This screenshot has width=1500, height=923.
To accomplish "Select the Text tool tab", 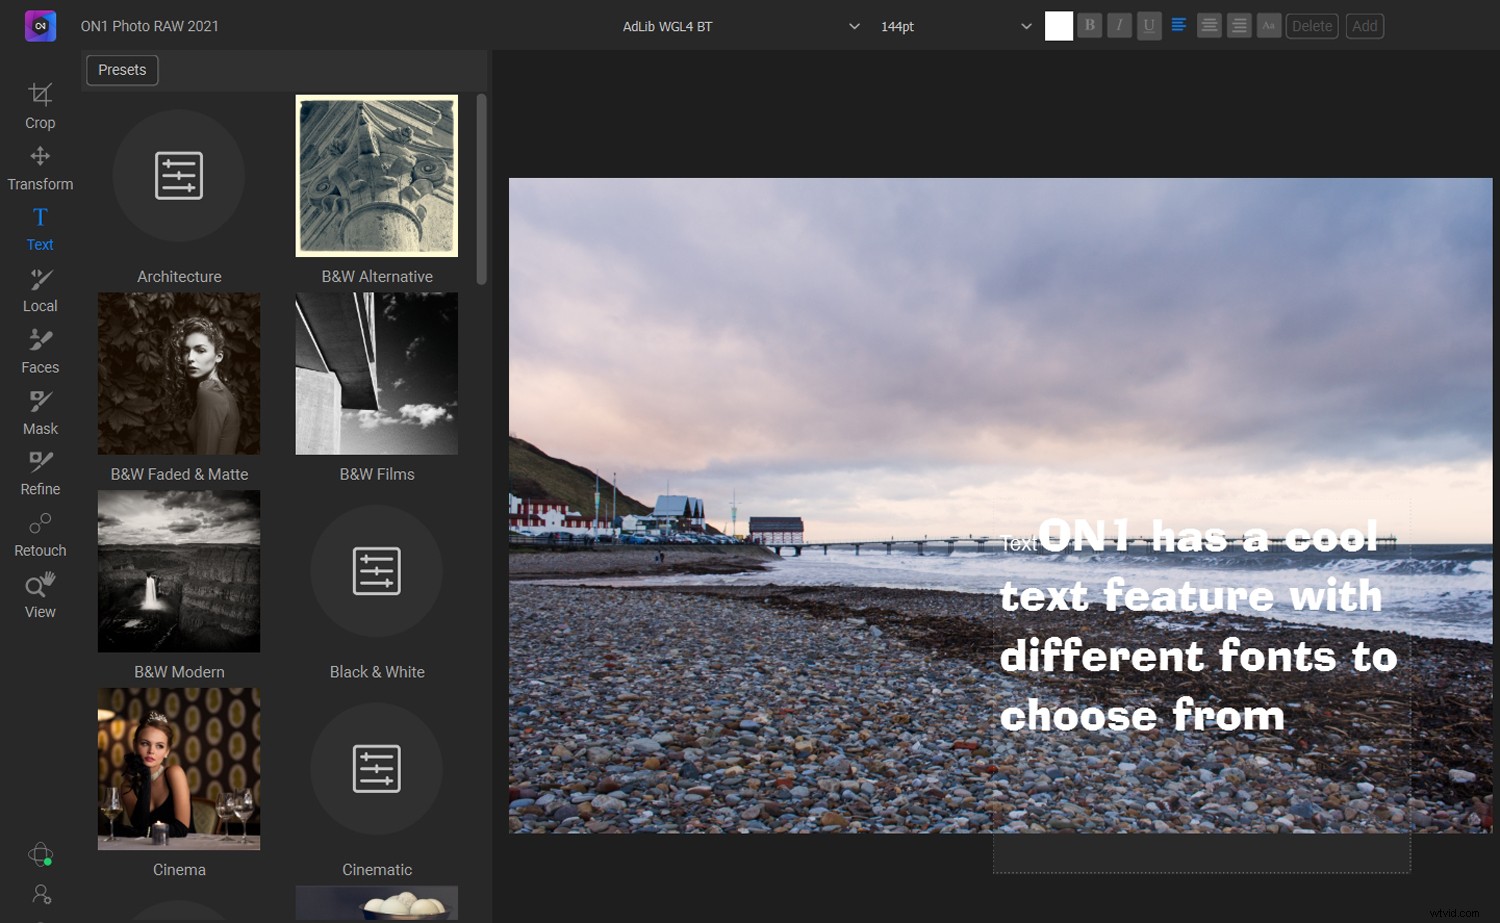I will click(x=40, y=228).
